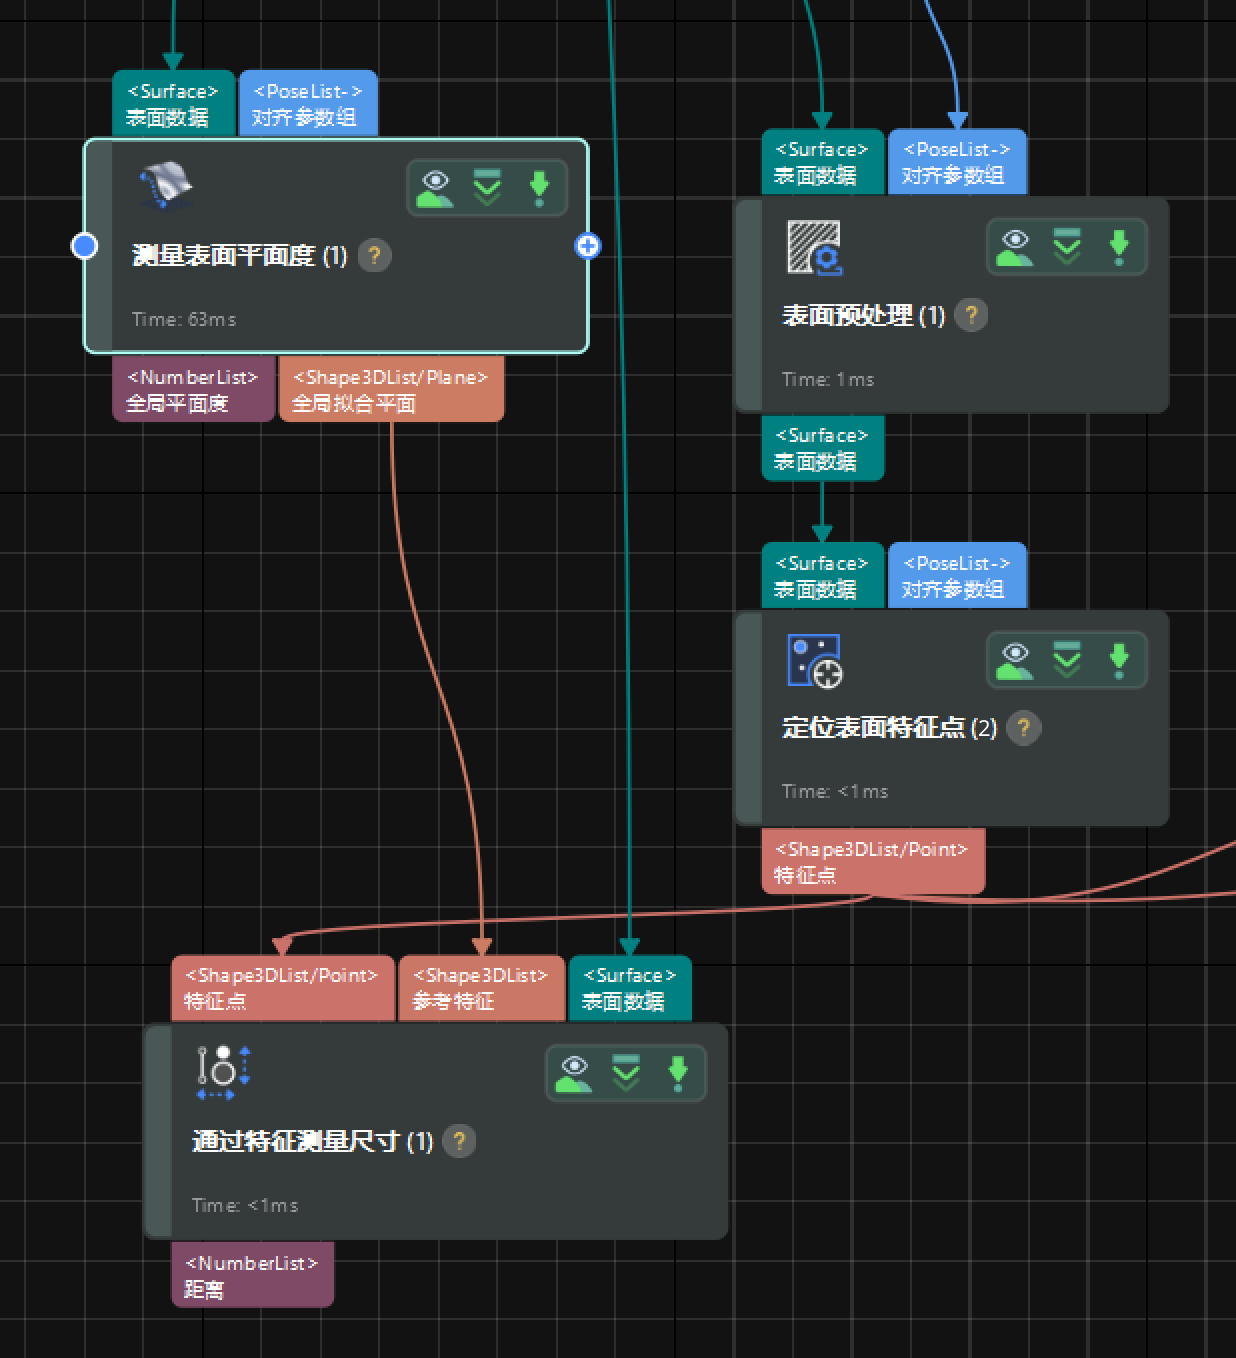Select Surface 表面数据 input of 定位表面特征点

[823, 576]
